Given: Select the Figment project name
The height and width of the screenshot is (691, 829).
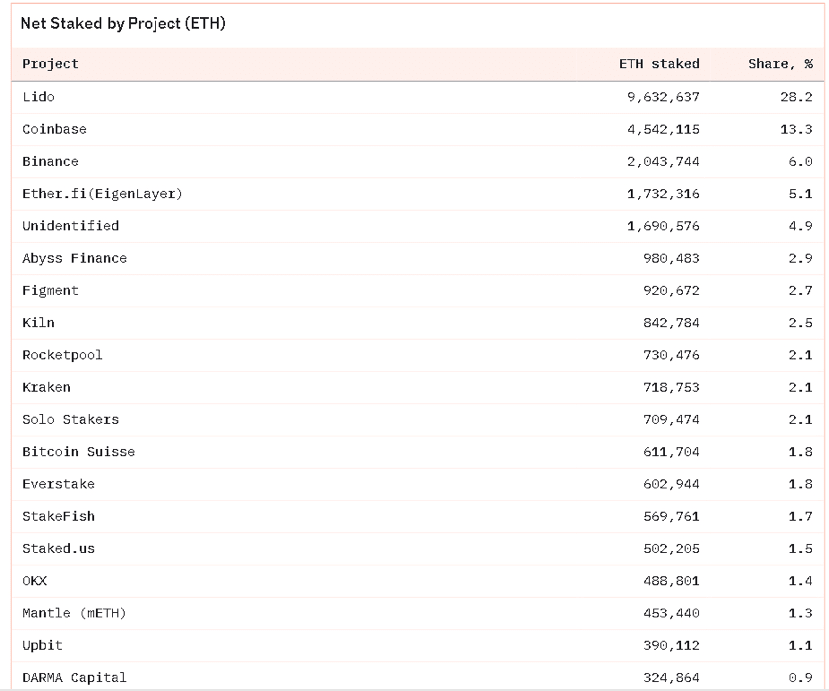Looking at the screenshot, I should 50,291.
